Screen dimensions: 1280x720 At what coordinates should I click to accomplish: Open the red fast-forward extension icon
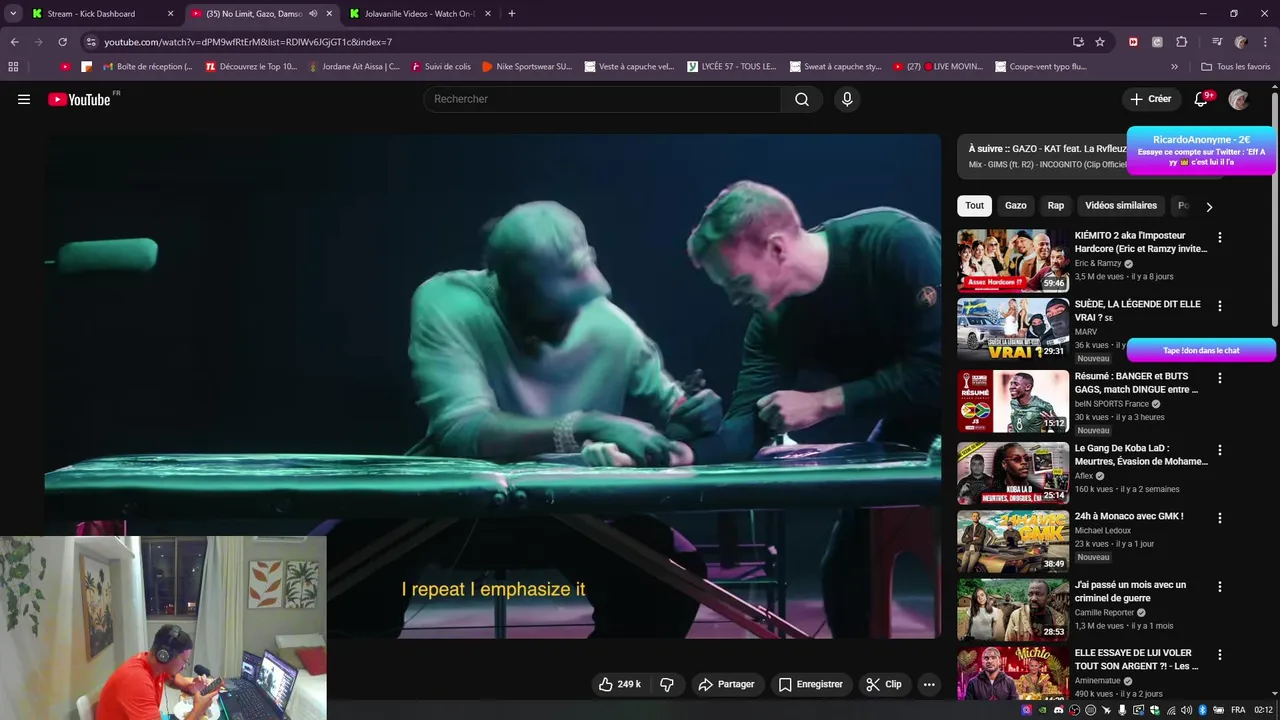[x=1133, y=42]
